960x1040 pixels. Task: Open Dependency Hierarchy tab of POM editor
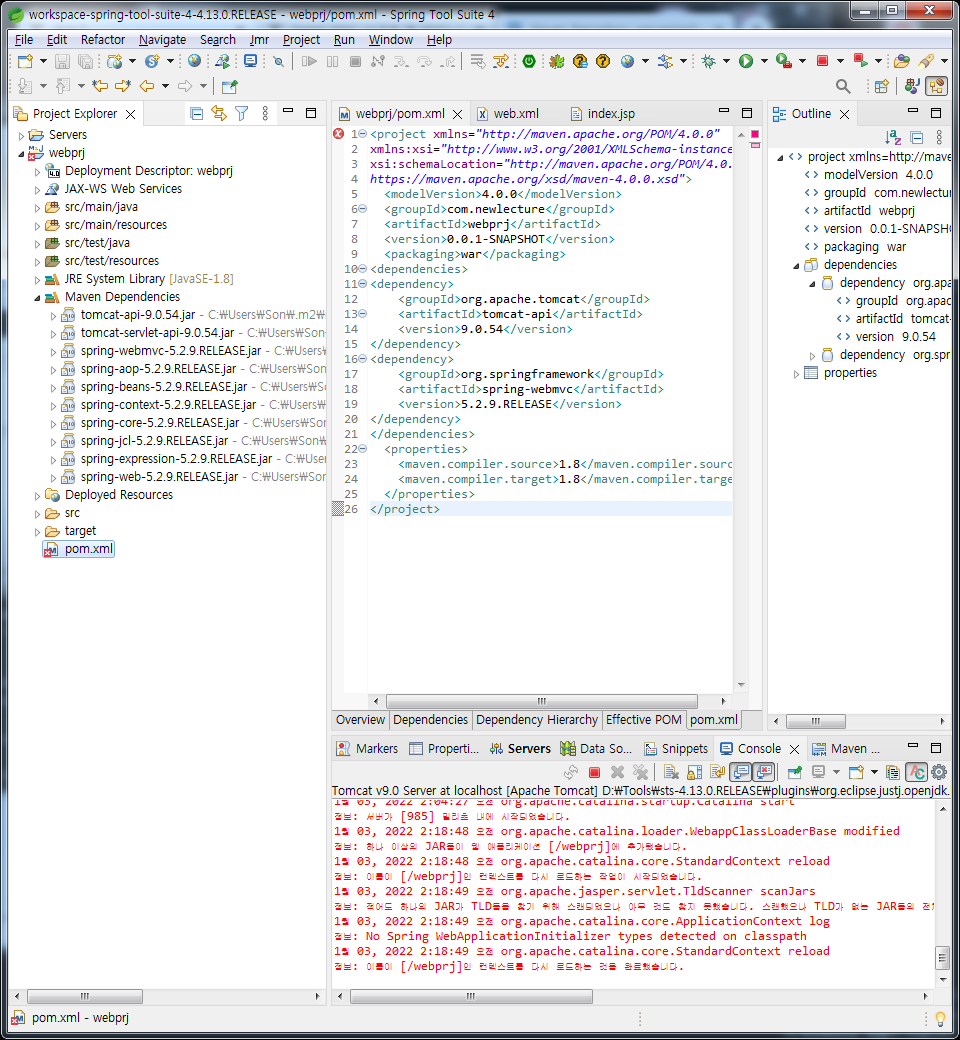537,720
